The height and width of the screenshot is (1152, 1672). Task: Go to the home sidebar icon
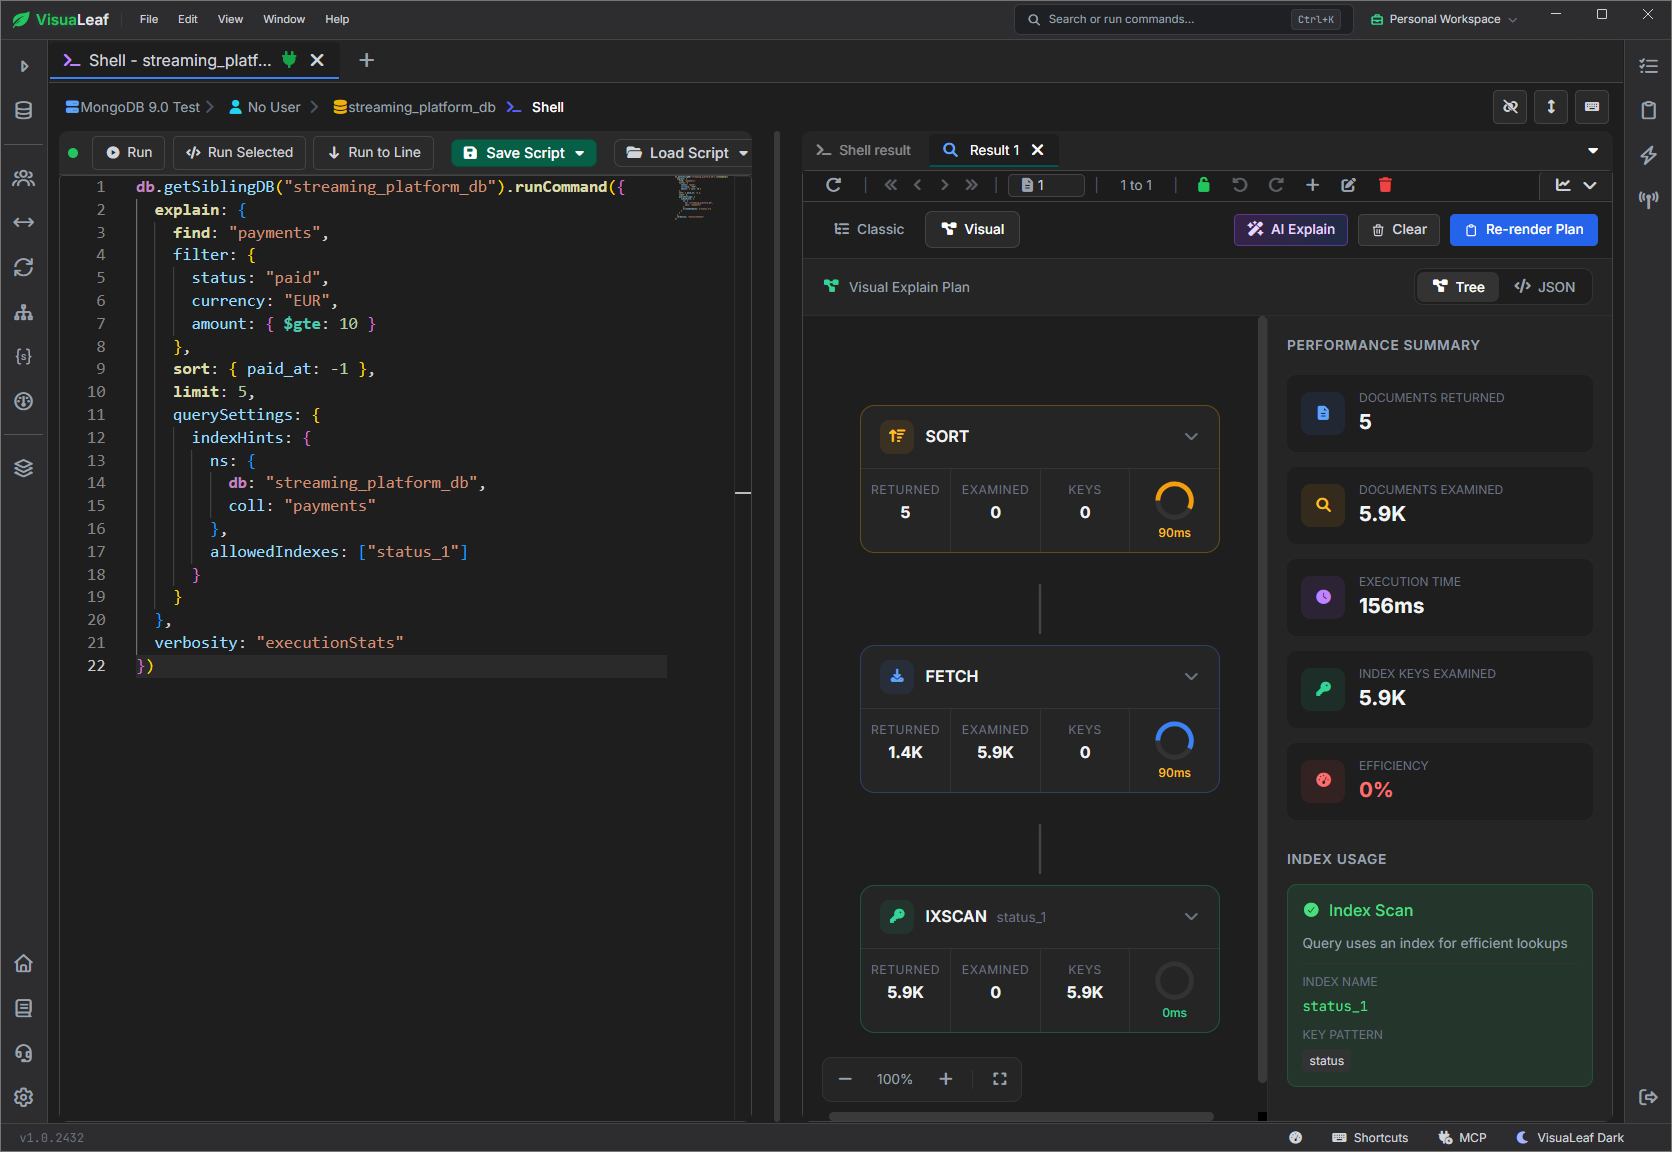(x=24, y=963)
